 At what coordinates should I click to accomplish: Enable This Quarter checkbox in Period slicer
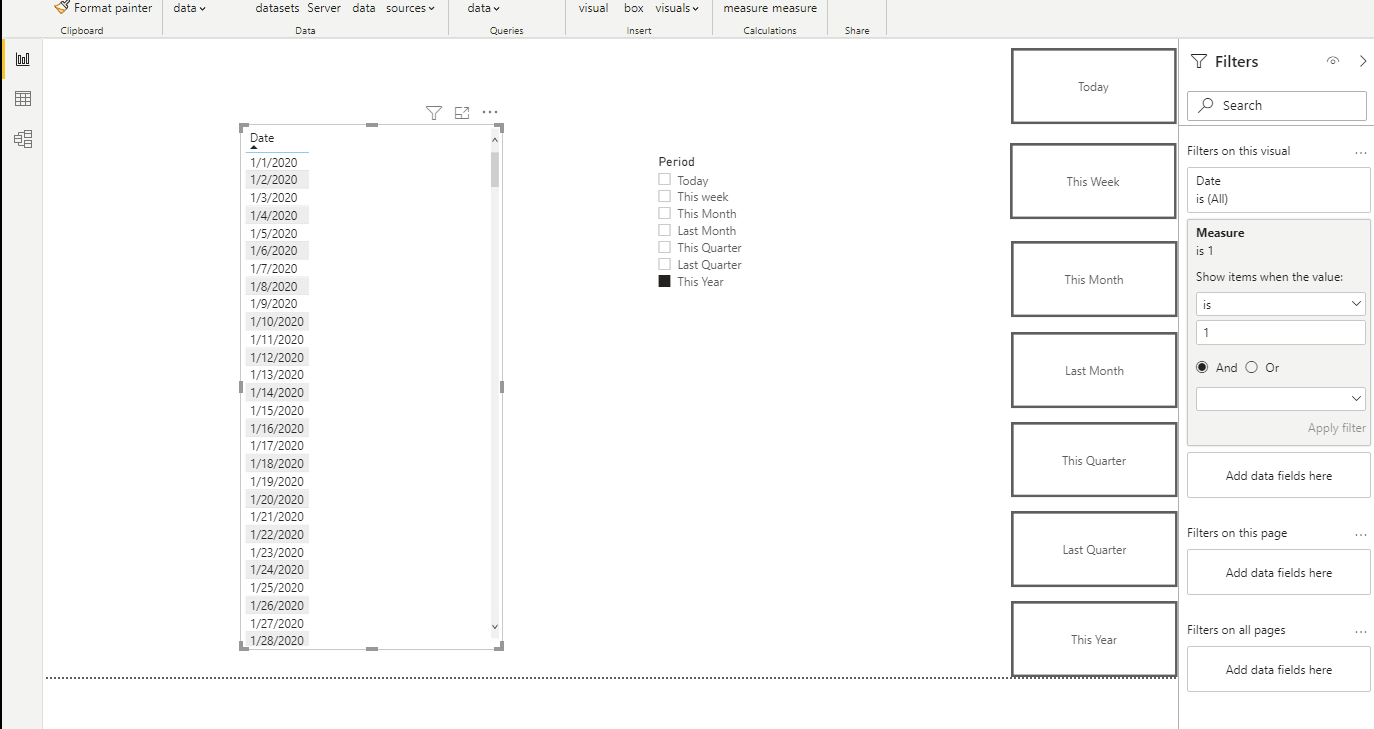pyautogui.click(x=664, y=248)
